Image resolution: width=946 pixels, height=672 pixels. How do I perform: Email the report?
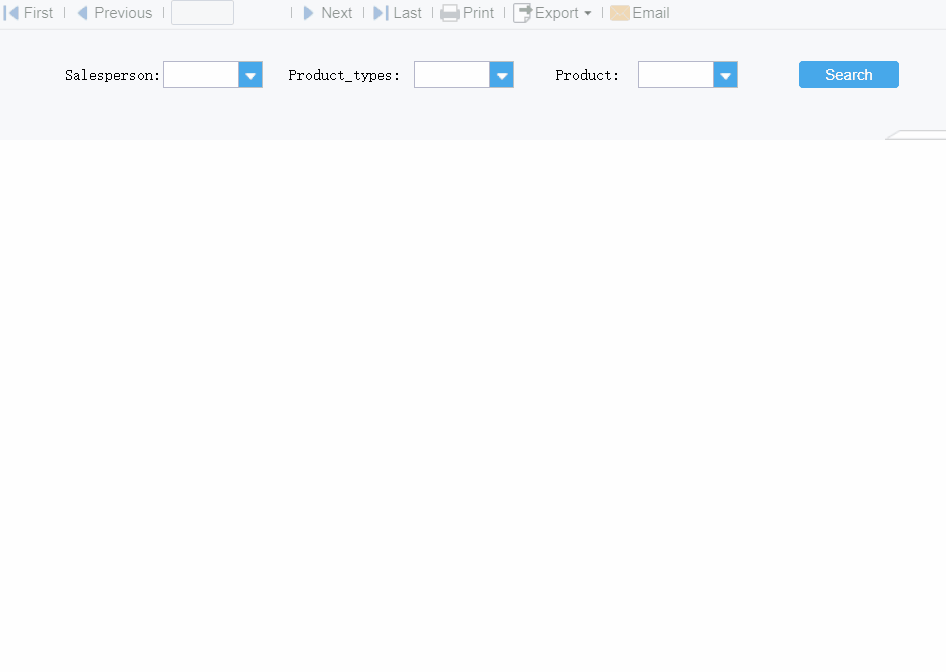click(639, 13)
